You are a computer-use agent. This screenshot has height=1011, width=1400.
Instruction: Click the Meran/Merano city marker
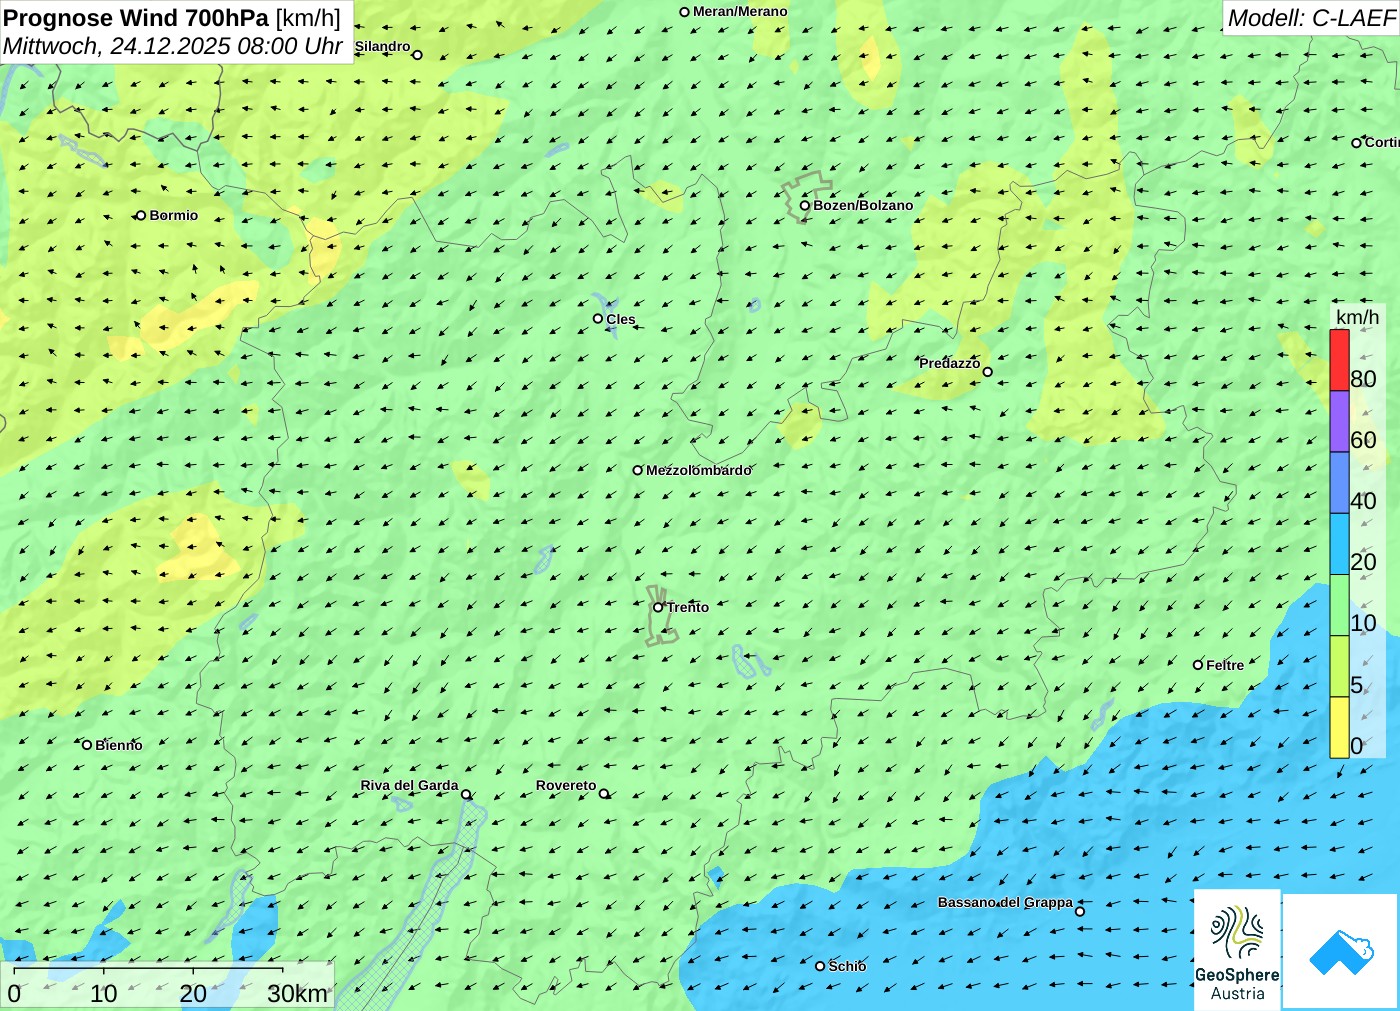coord(684,12)
